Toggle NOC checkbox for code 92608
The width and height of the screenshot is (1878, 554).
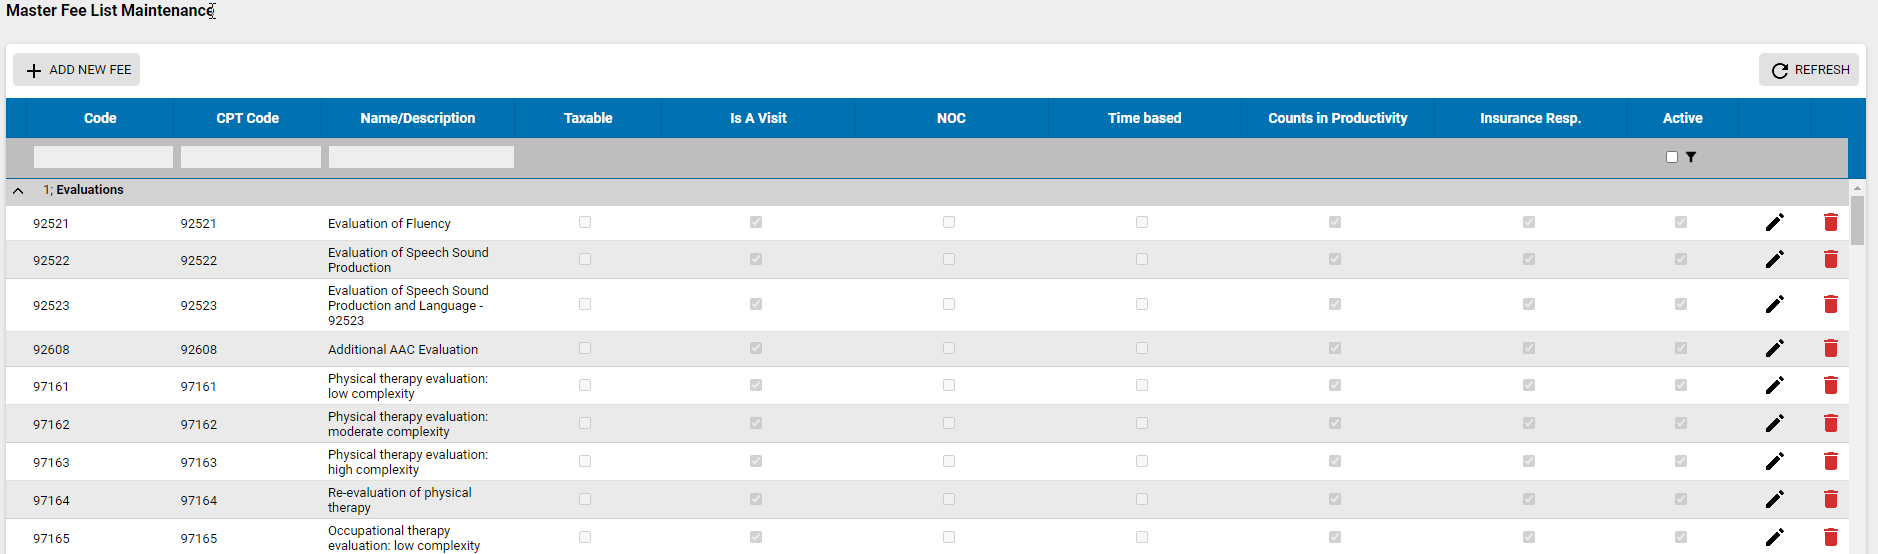point(949,348)
